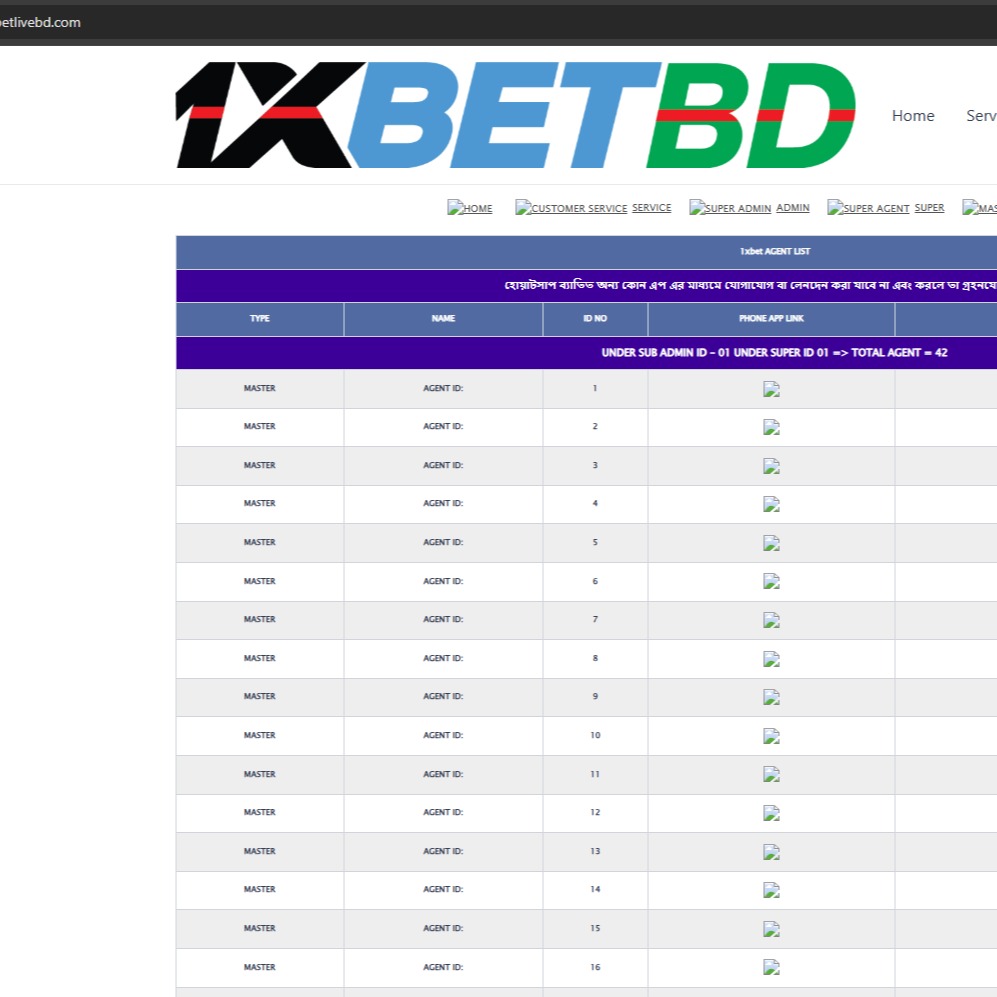Click the NAME column header
This screenshot has width=997, height=997.
[x=443, y=319]
